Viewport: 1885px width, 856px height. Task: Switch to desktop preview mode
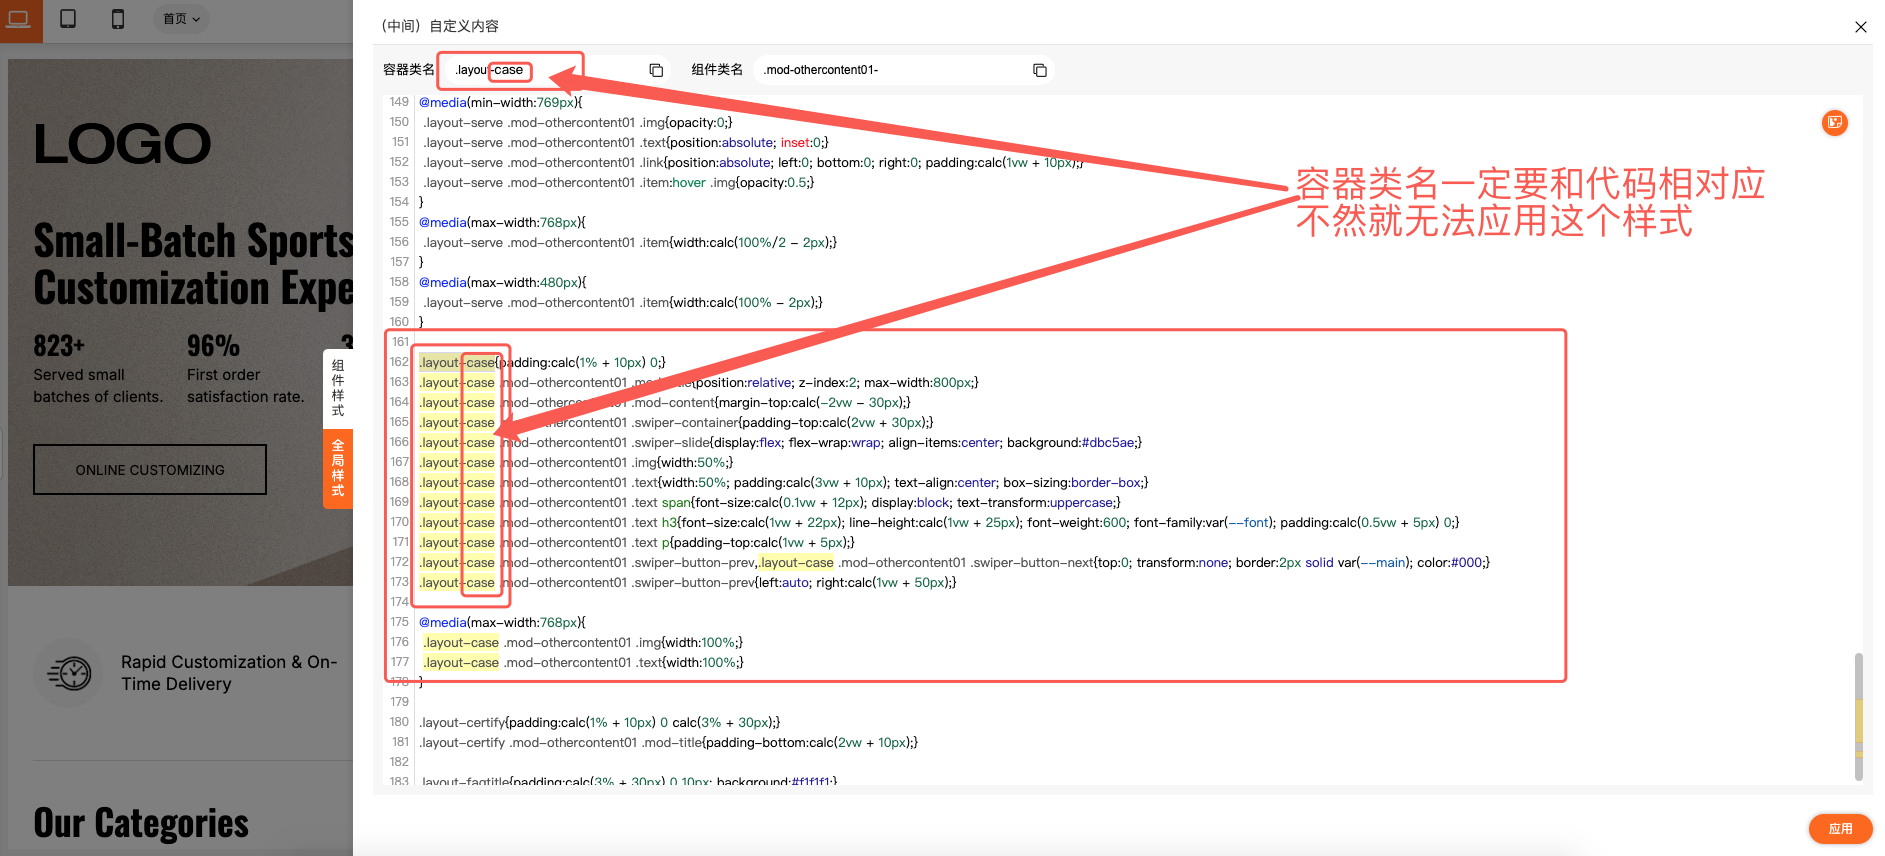click(19, 19)
